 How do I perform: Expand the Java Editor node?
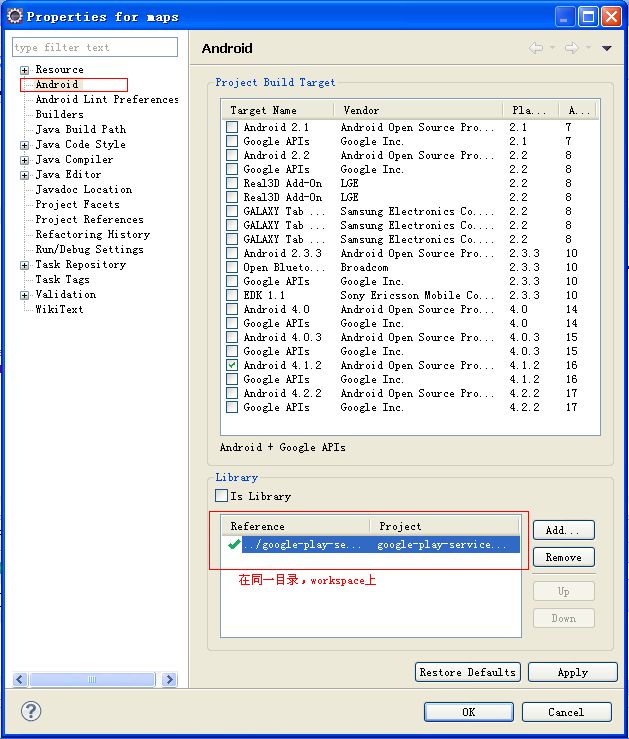25,175
